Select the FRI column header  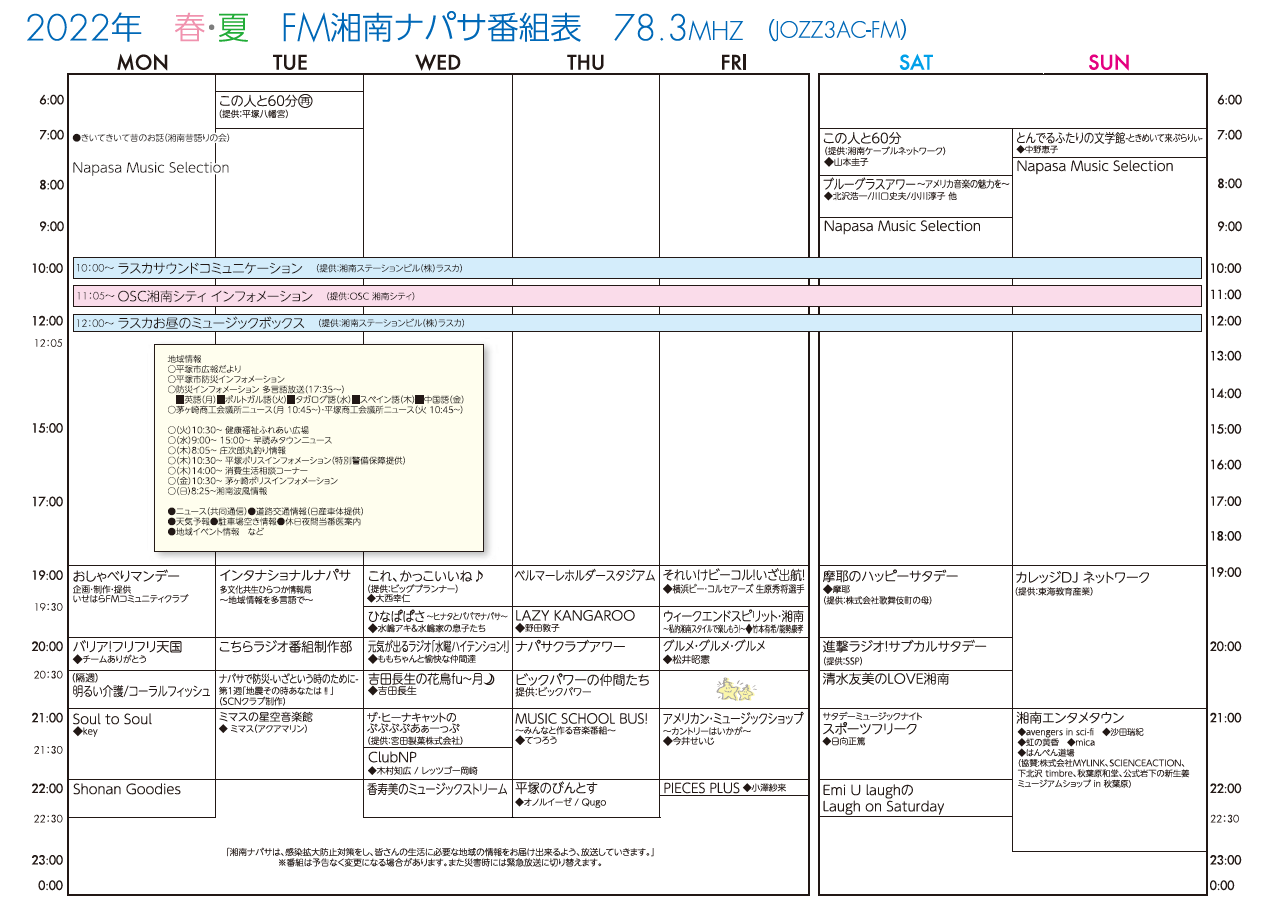coord(734,62)
